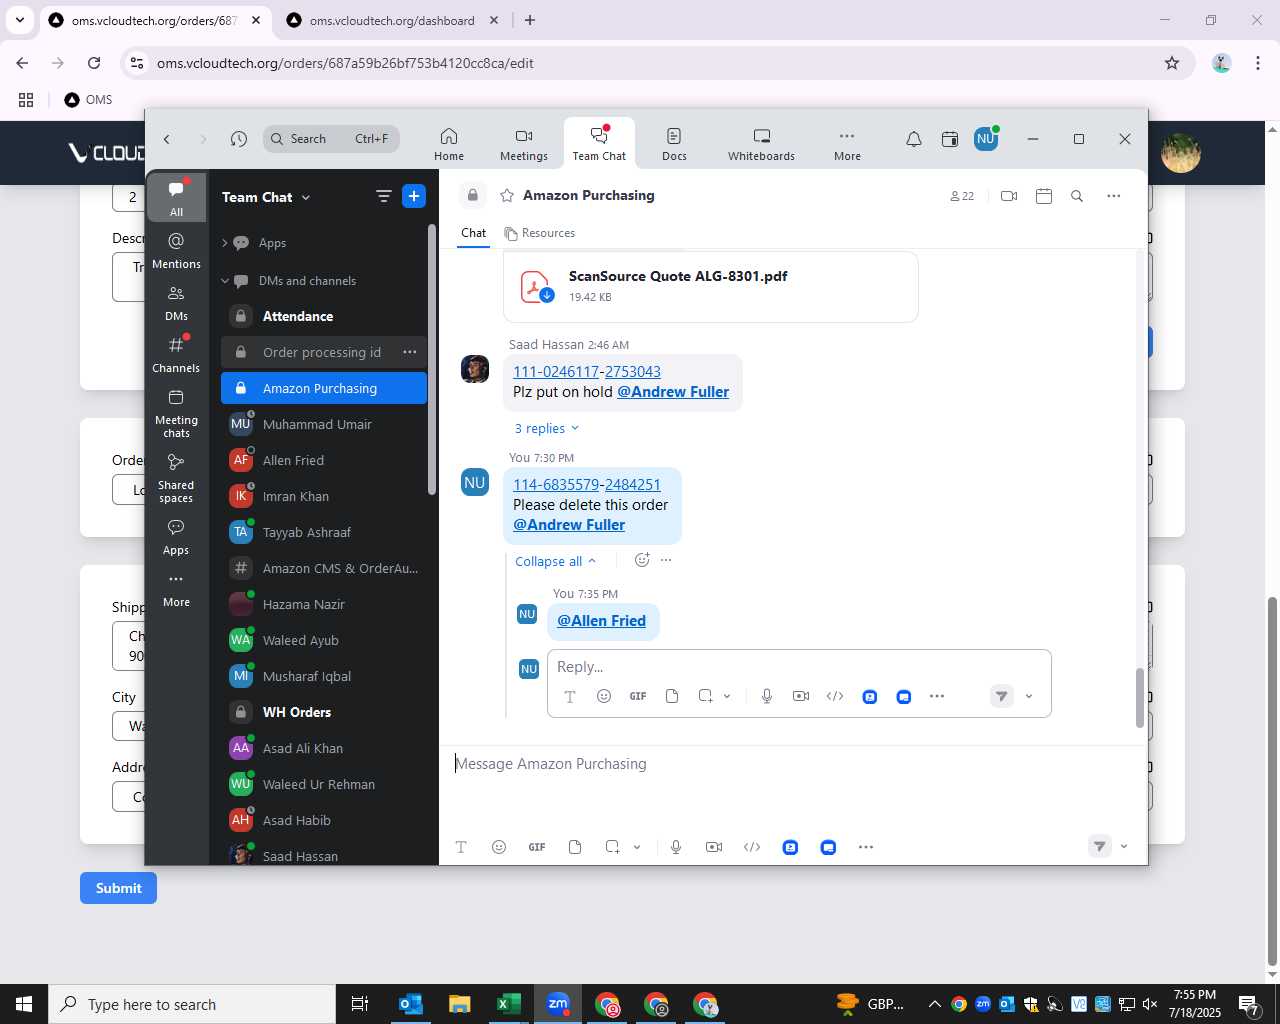This screenshot has width=1280, height=1024.
Task: Switch to oms.vcloudtech.org/dashboard browser tab
Action: (392, 20)
